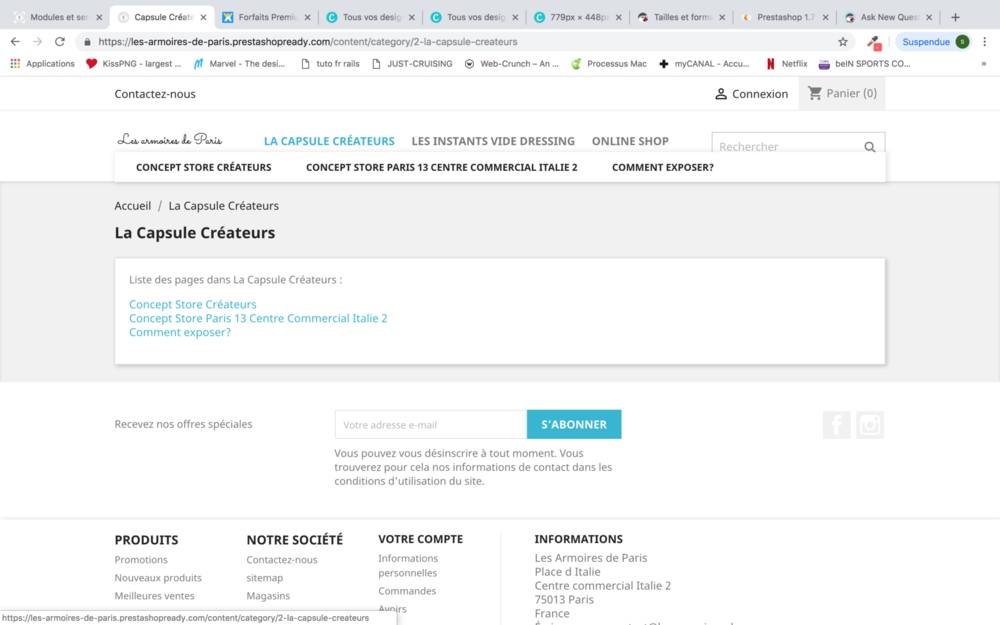Open the Magasins footer link
Image resolution: width=1000 pixels, height=625 pixels.
click(x=268, y=595)
